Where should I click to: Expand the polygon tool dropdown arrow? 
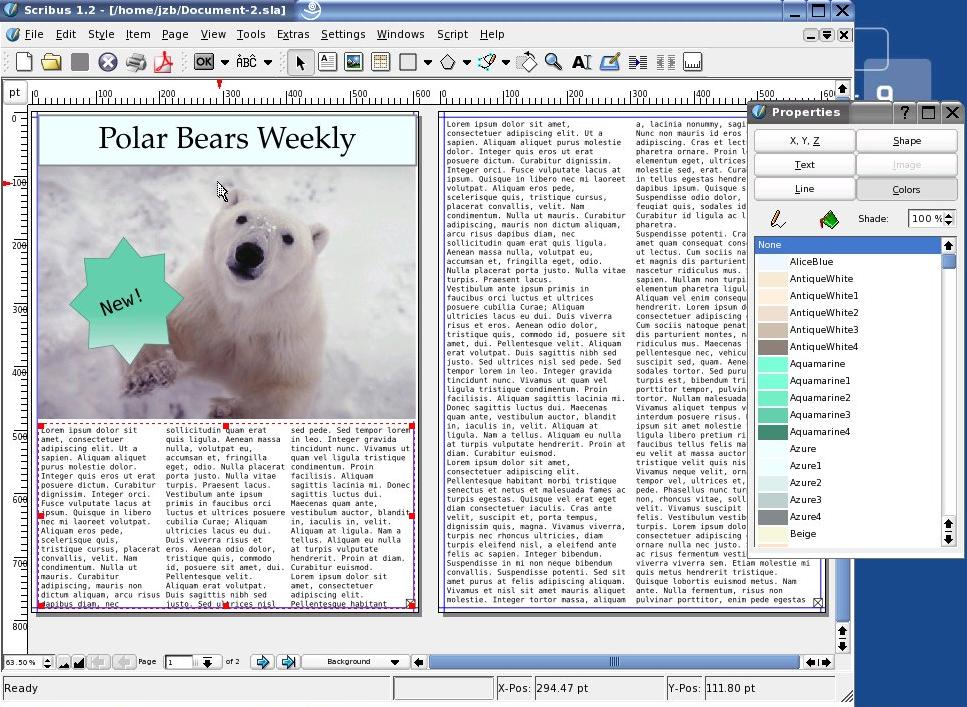point(467,62)
